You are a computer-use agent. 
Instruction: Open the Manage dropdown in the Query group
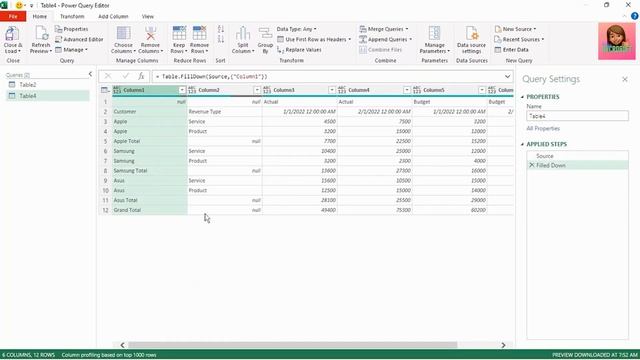click(71, 49)
